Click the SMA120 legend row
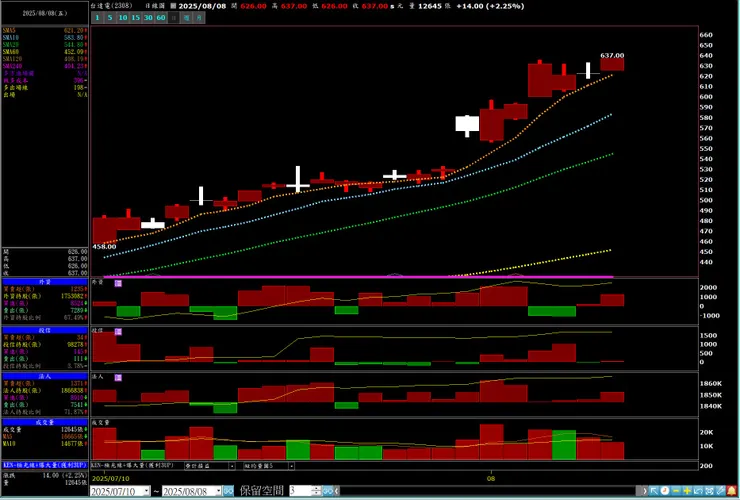Viewport: 740px width, 500px height. click(45, 59)
